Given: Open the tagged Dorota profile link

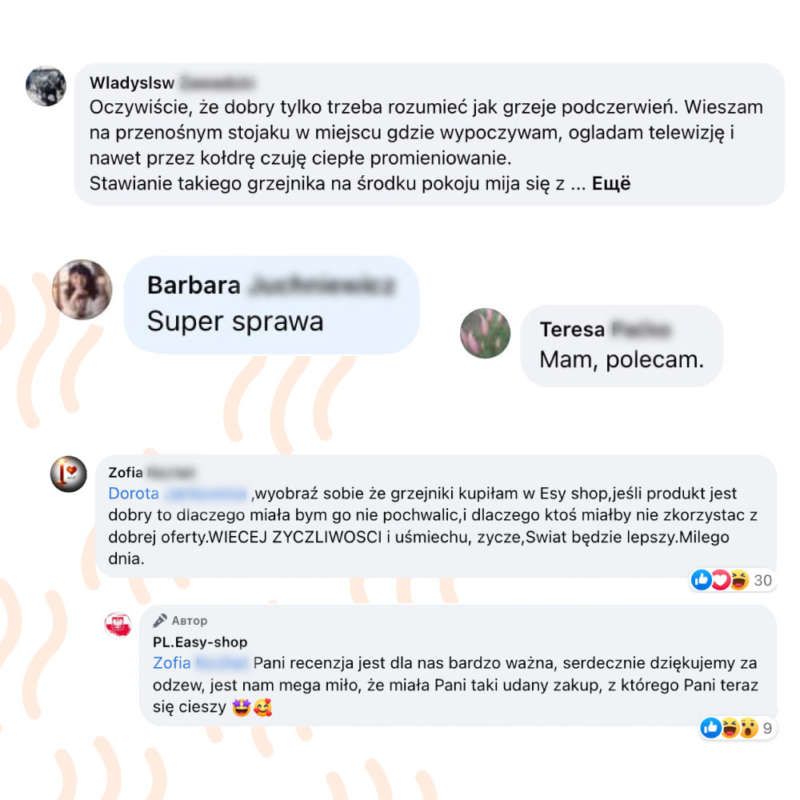Looking at the screenshot, I should 178,493.
